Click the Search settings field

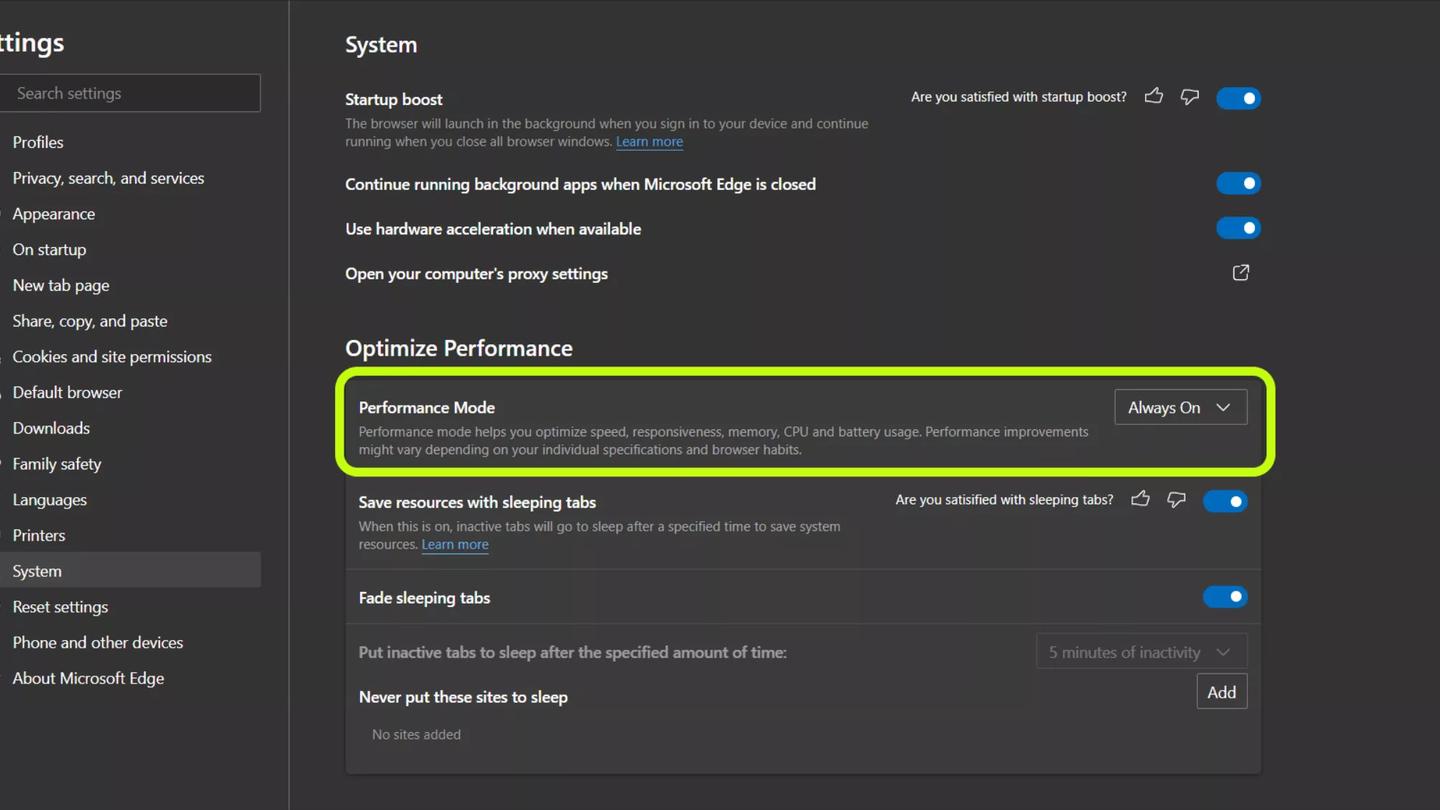[x=131, y=93]
